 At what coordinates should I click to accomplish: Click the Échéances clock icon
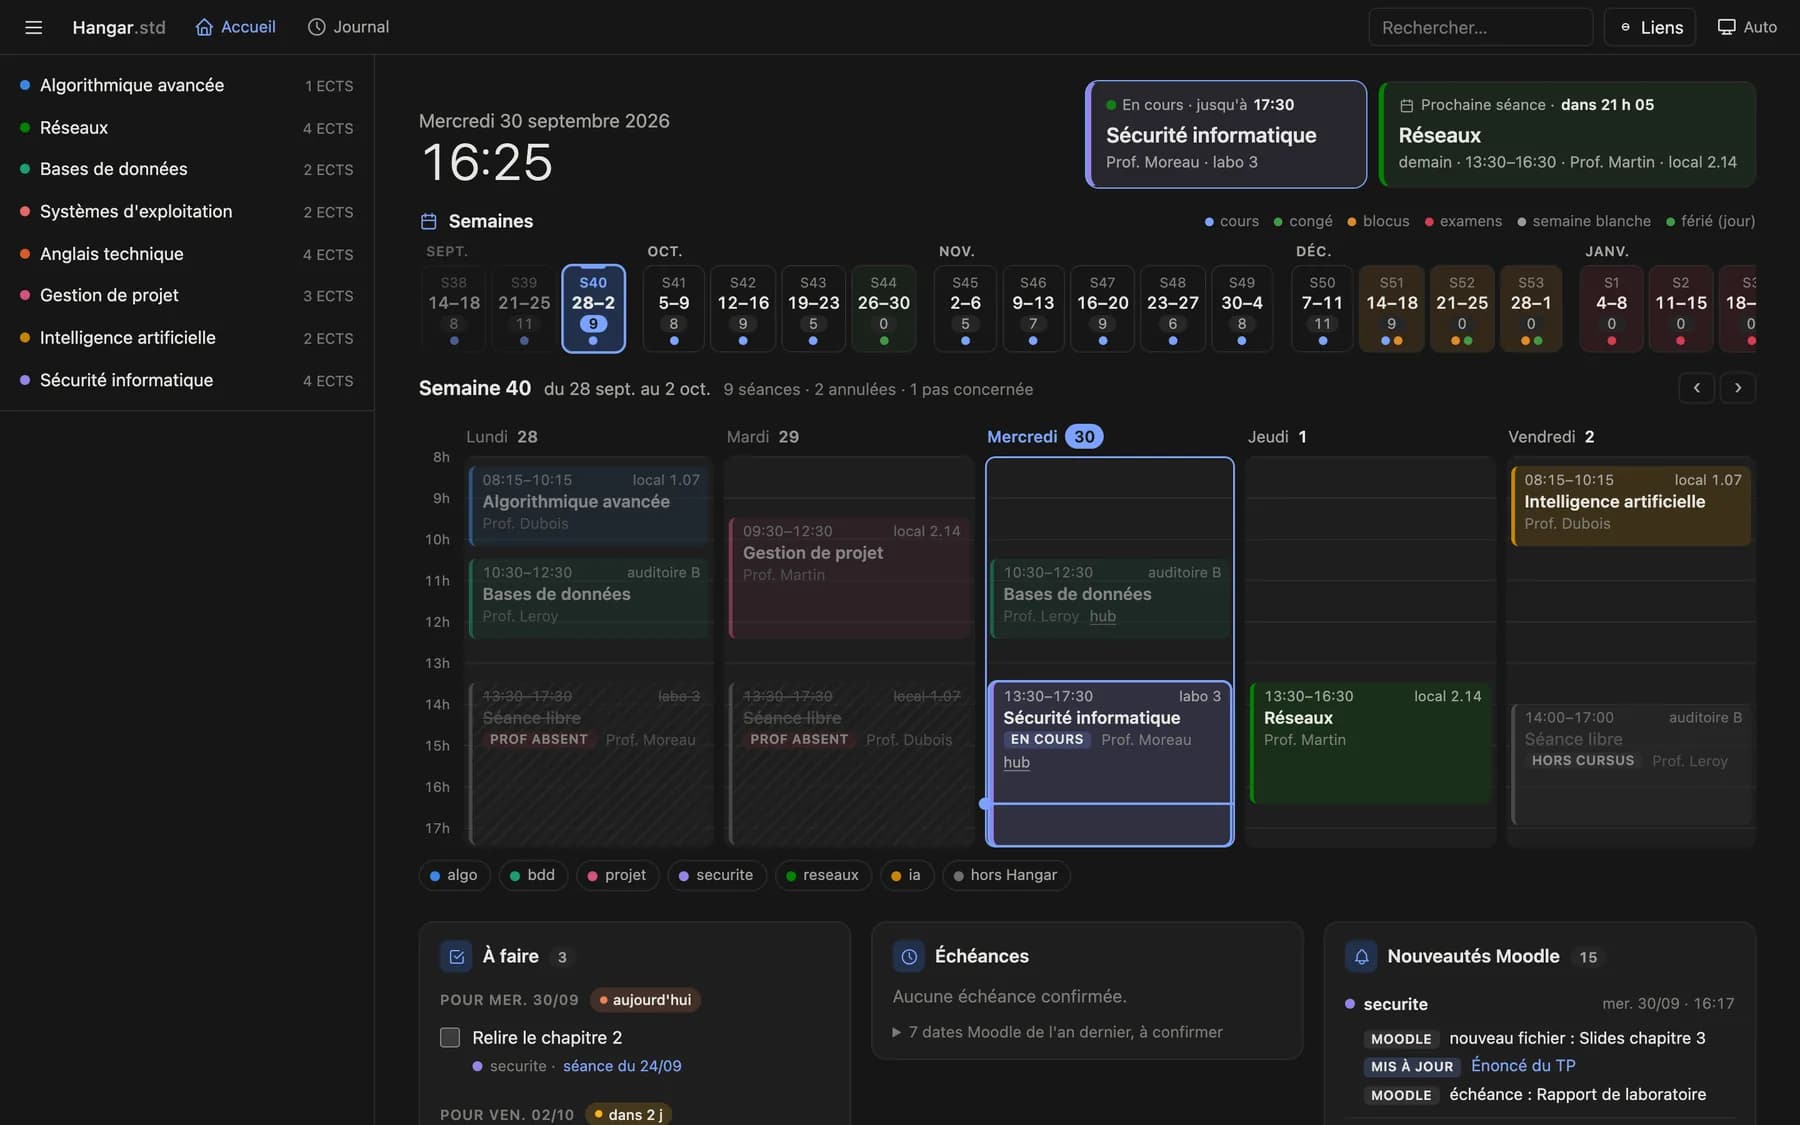pyautogui.click(x=909, y=957)
